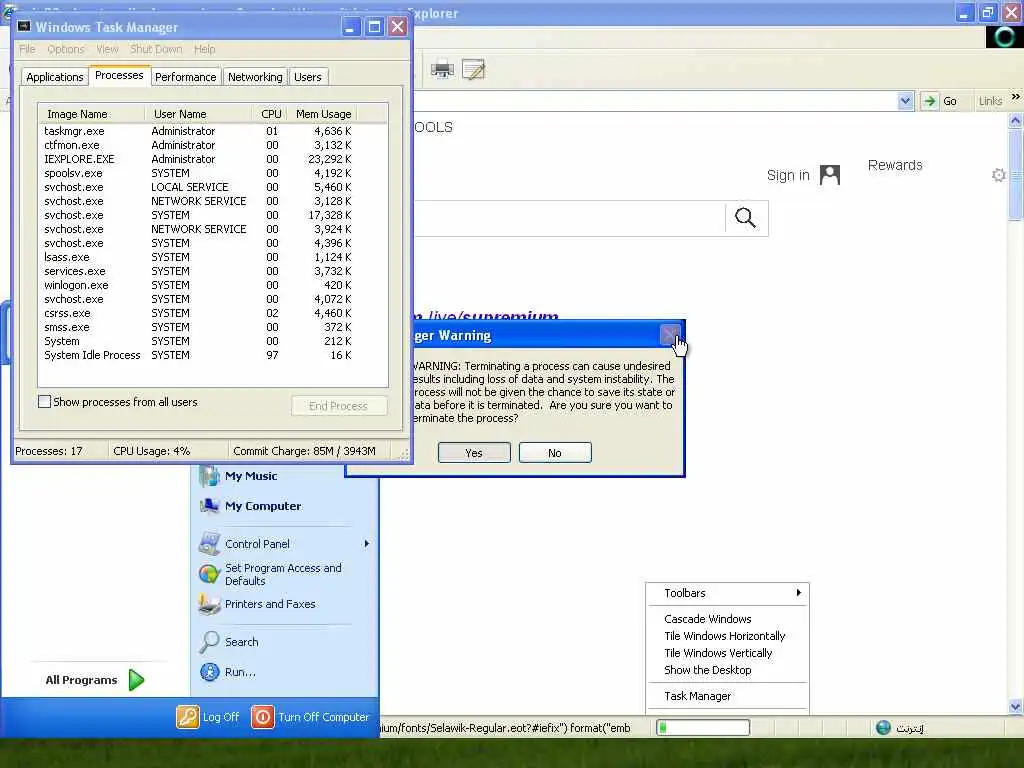Click Yes in the warning dialog
Viewport: 1024px width, 768px height.
coord(474,453)
